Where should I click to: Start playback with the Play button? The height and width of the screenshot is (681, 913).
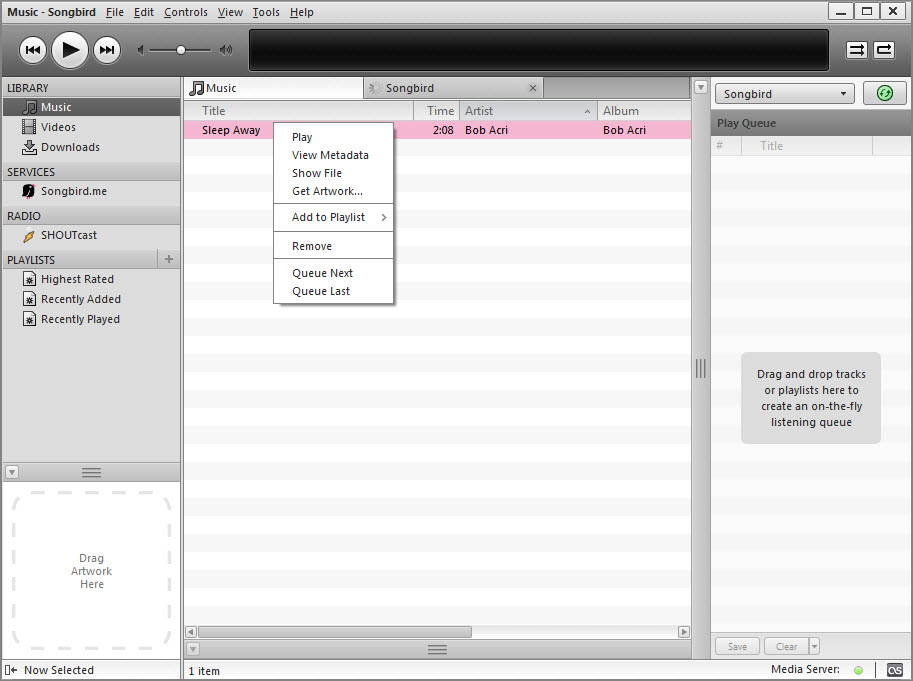pos(70,50)
